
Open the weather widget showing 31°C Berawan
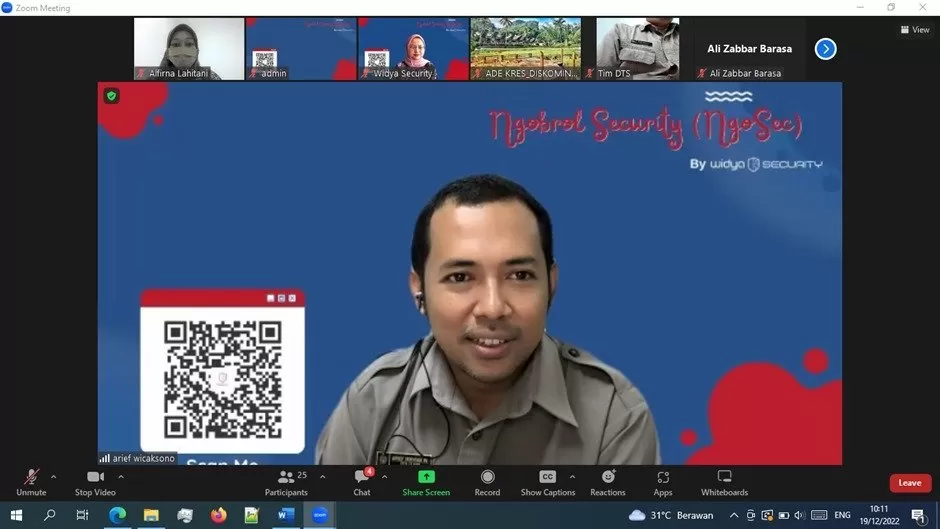click(671, 515)
